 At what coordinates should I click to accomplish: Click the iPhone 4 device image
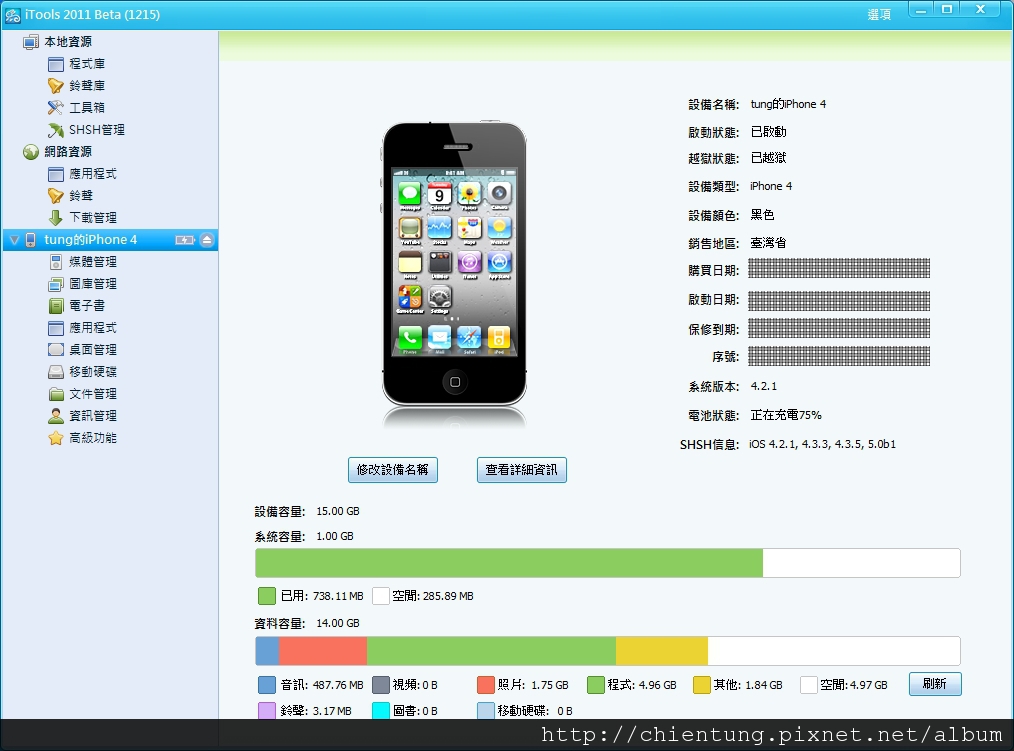(455, 264)
